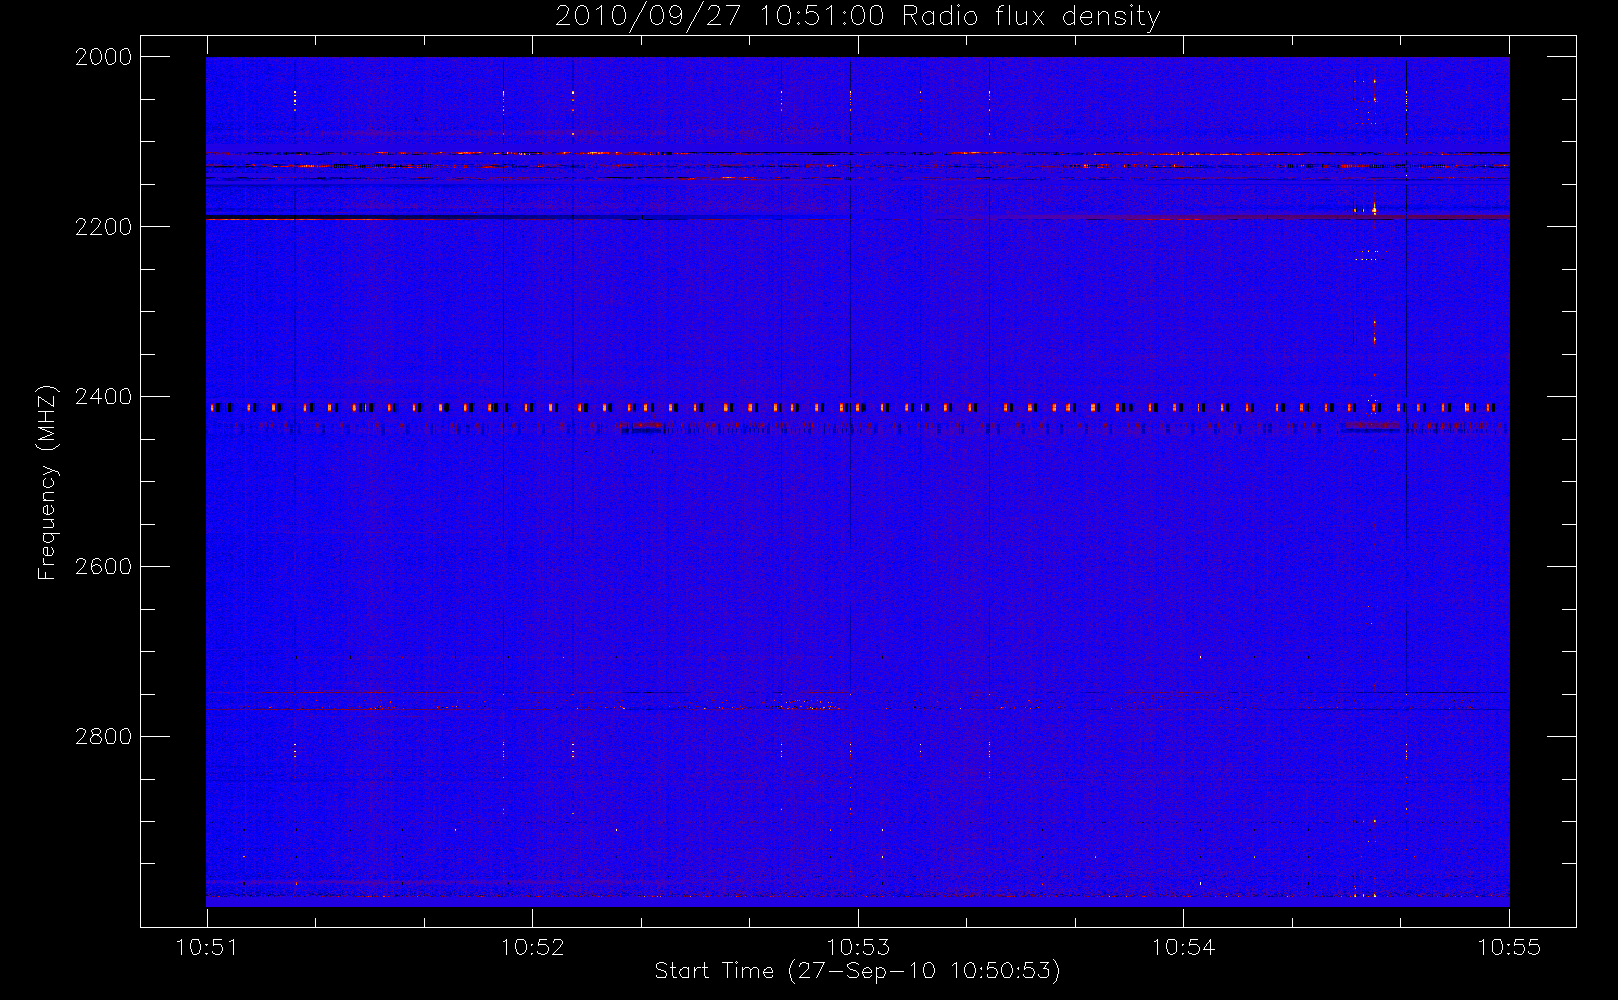
Task: Click the 10:52 time tick label
Action: pos(532,947)
